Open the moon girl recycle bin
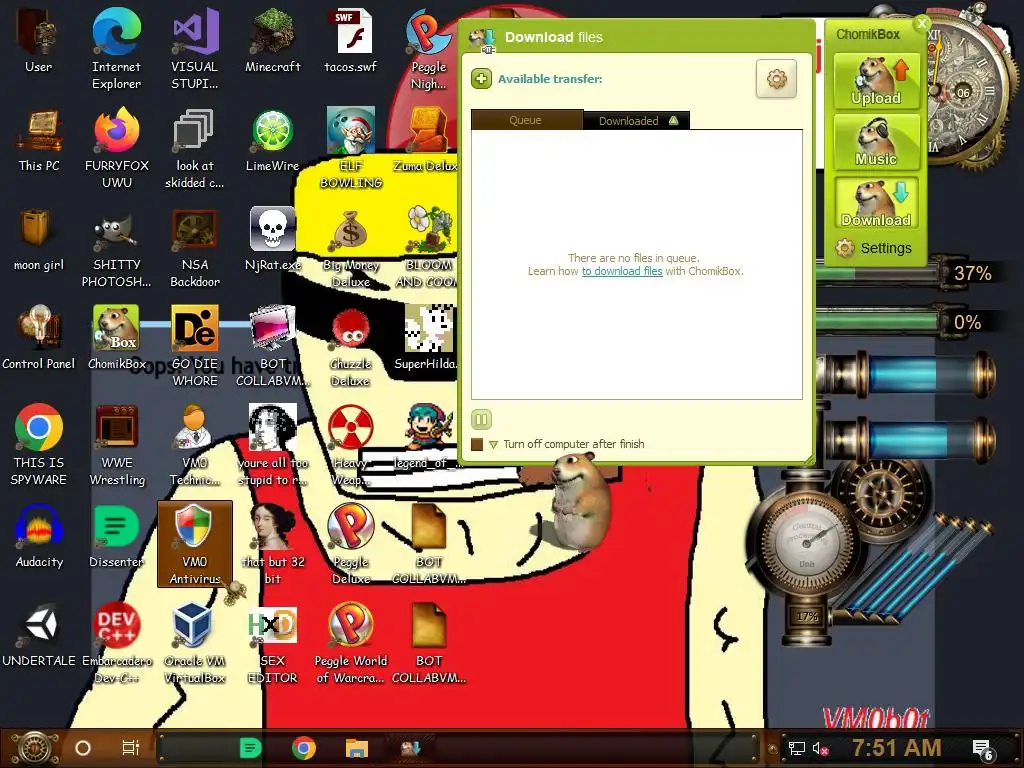Viewport: 1024px width, 768px height. point(39,239)
